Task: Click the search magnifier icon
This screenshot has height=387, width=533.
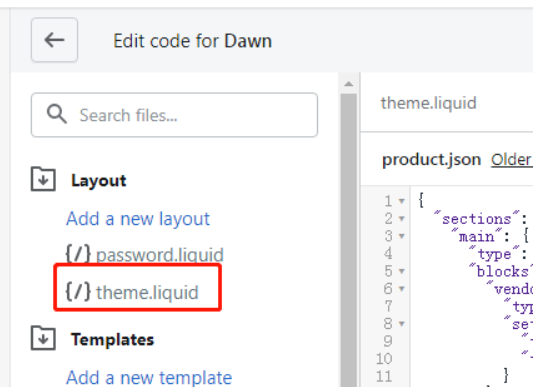Action: click(56, 114)
